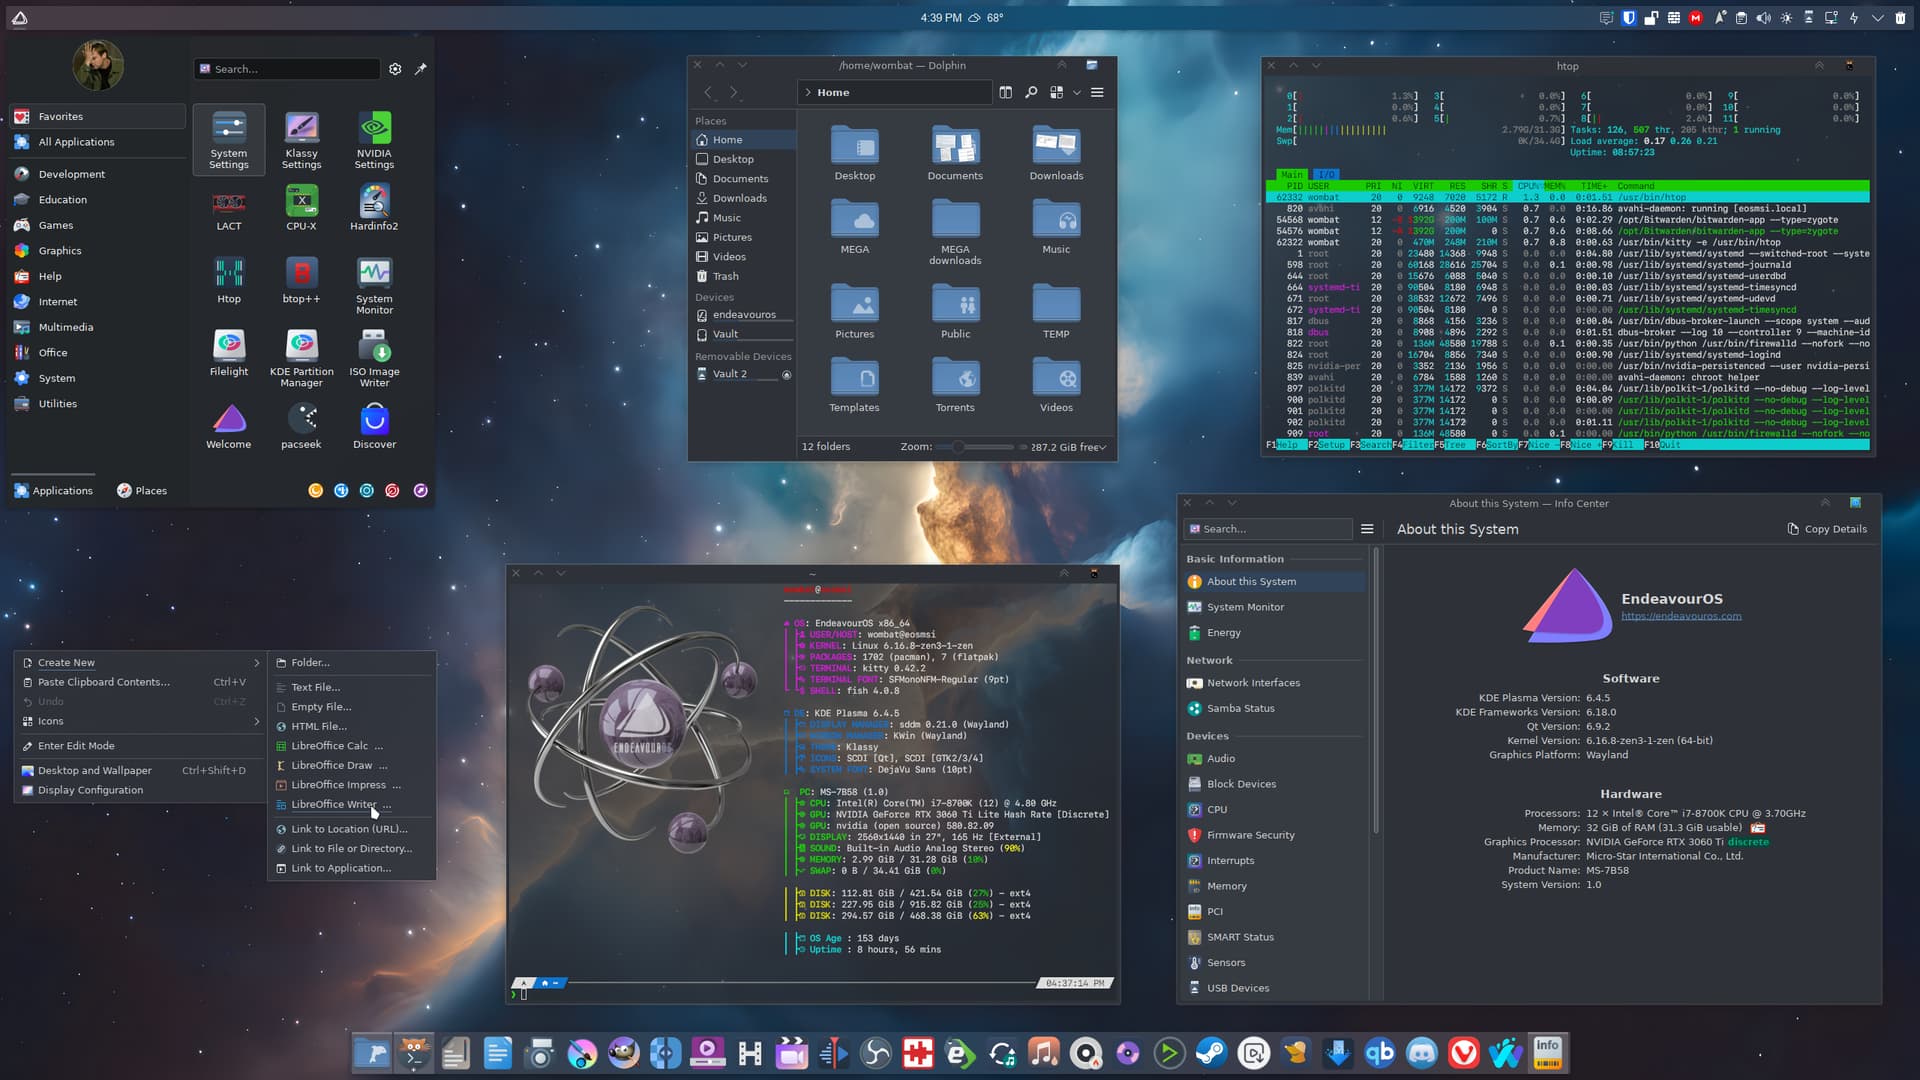1920x1080 pixels.
Task: Toggle Info Center sidebar via hamburger button
Action: [1367, 529]
